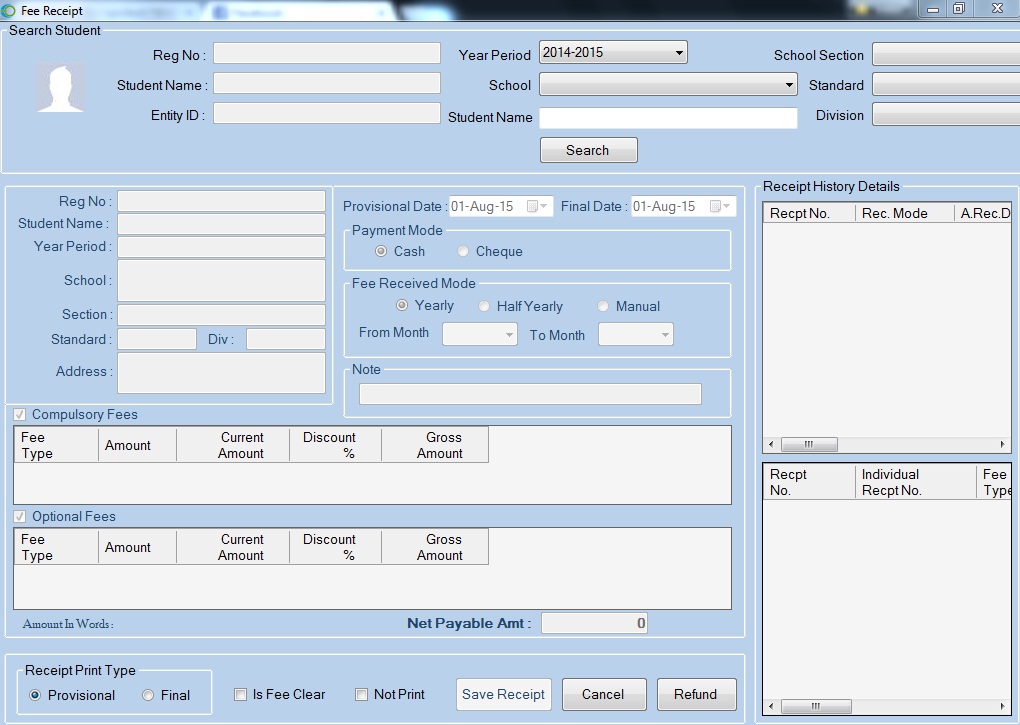The width and height of the screenshot is (1020, 725).
Task: Open the Provisional Date calendar picker
Action: [538, 206]
